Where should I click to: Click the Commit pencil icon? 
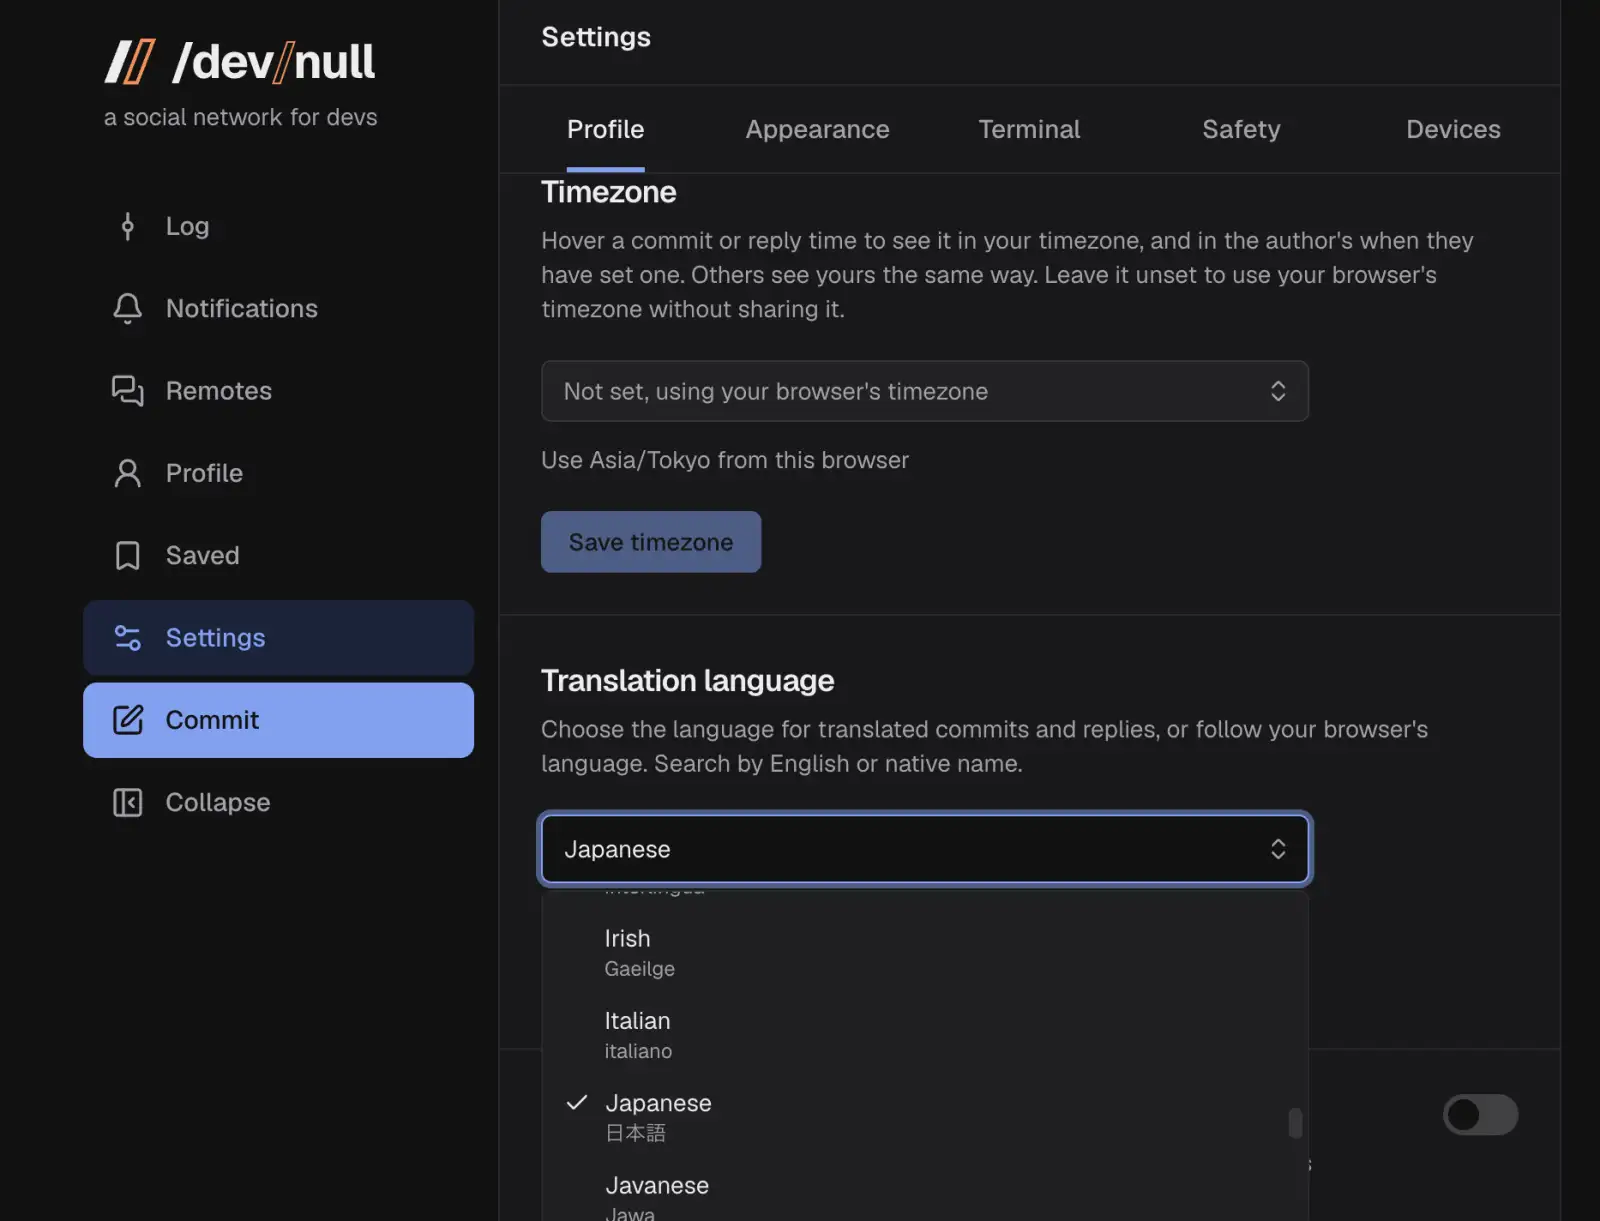coord(127,720)
